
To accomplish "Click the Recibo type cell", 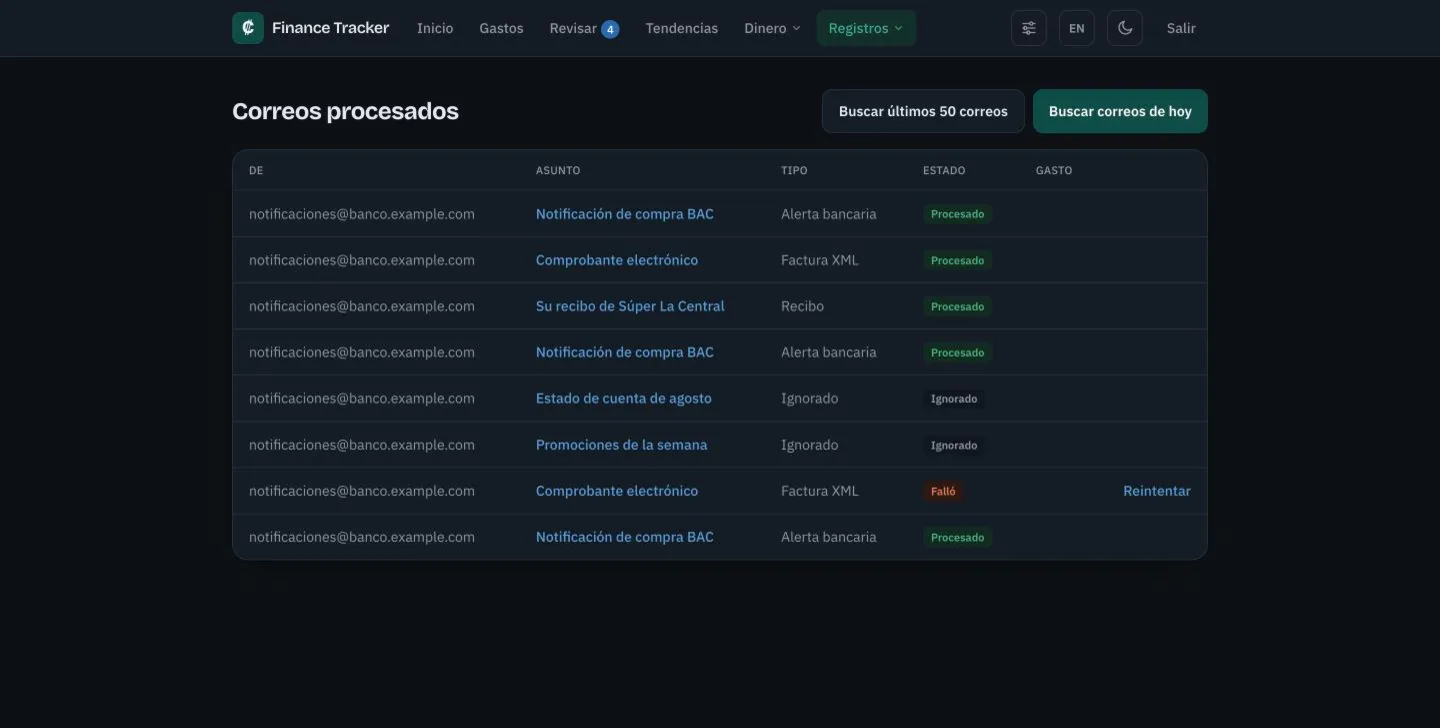I will (x=802, y=306).
